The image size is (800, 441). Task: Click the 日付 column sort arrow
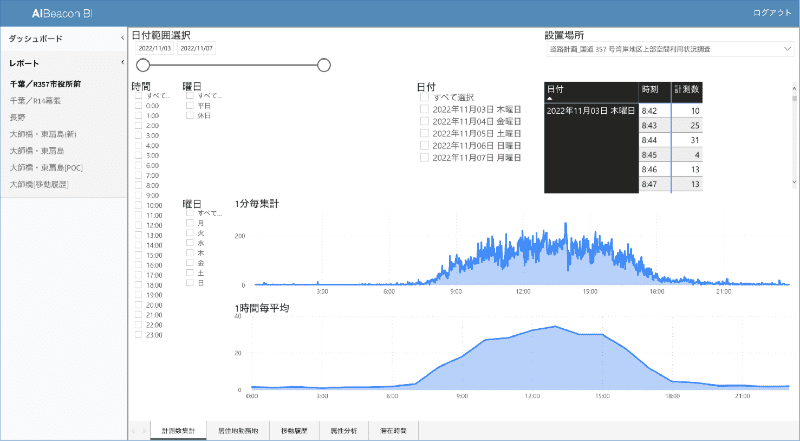(548, 99)
